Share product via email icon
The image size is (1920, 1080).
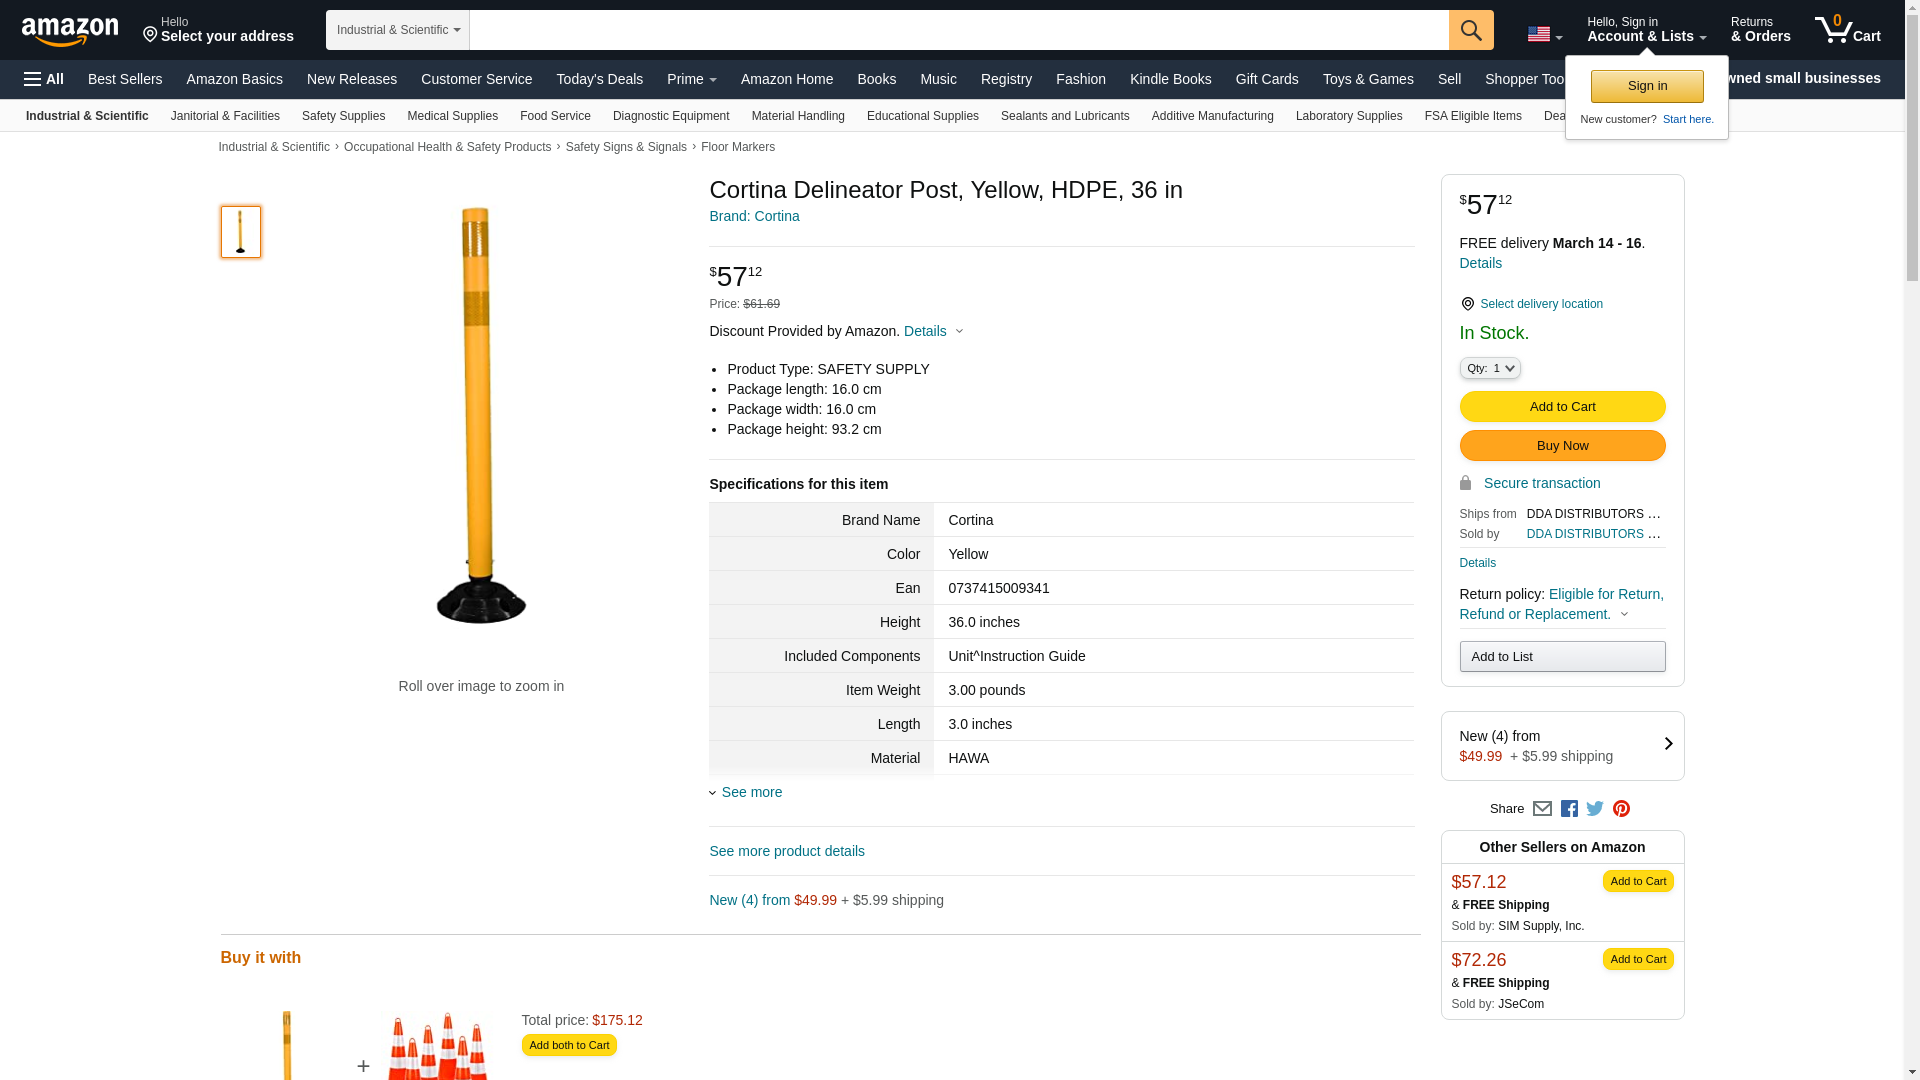(1542, 809)
